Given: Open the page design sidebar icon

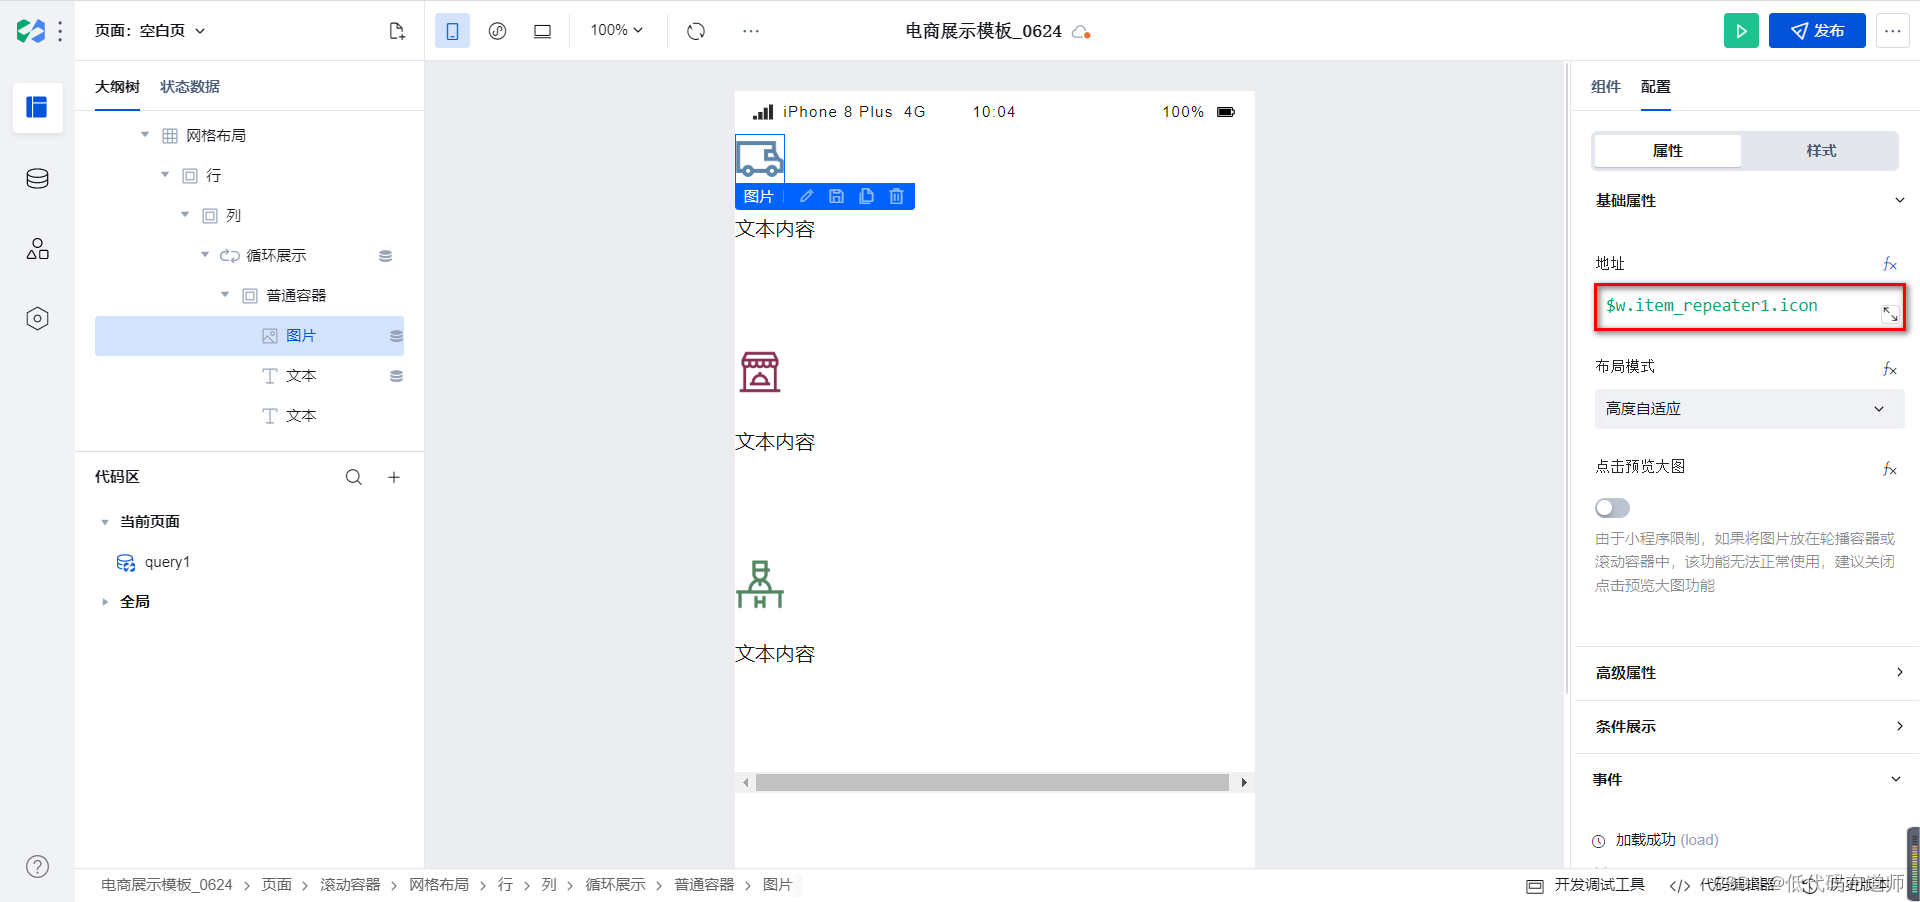Looking at the screenshot, I should [37, 107].
